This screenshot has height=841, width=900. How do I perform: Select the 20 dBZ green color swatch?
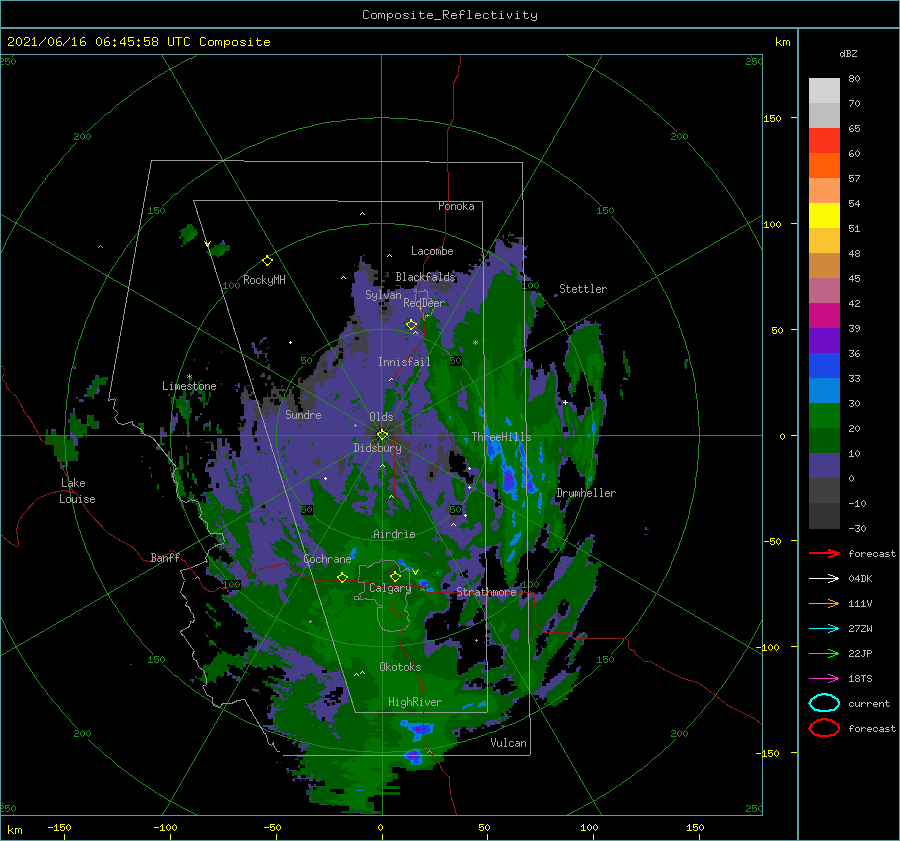(824, 416)
